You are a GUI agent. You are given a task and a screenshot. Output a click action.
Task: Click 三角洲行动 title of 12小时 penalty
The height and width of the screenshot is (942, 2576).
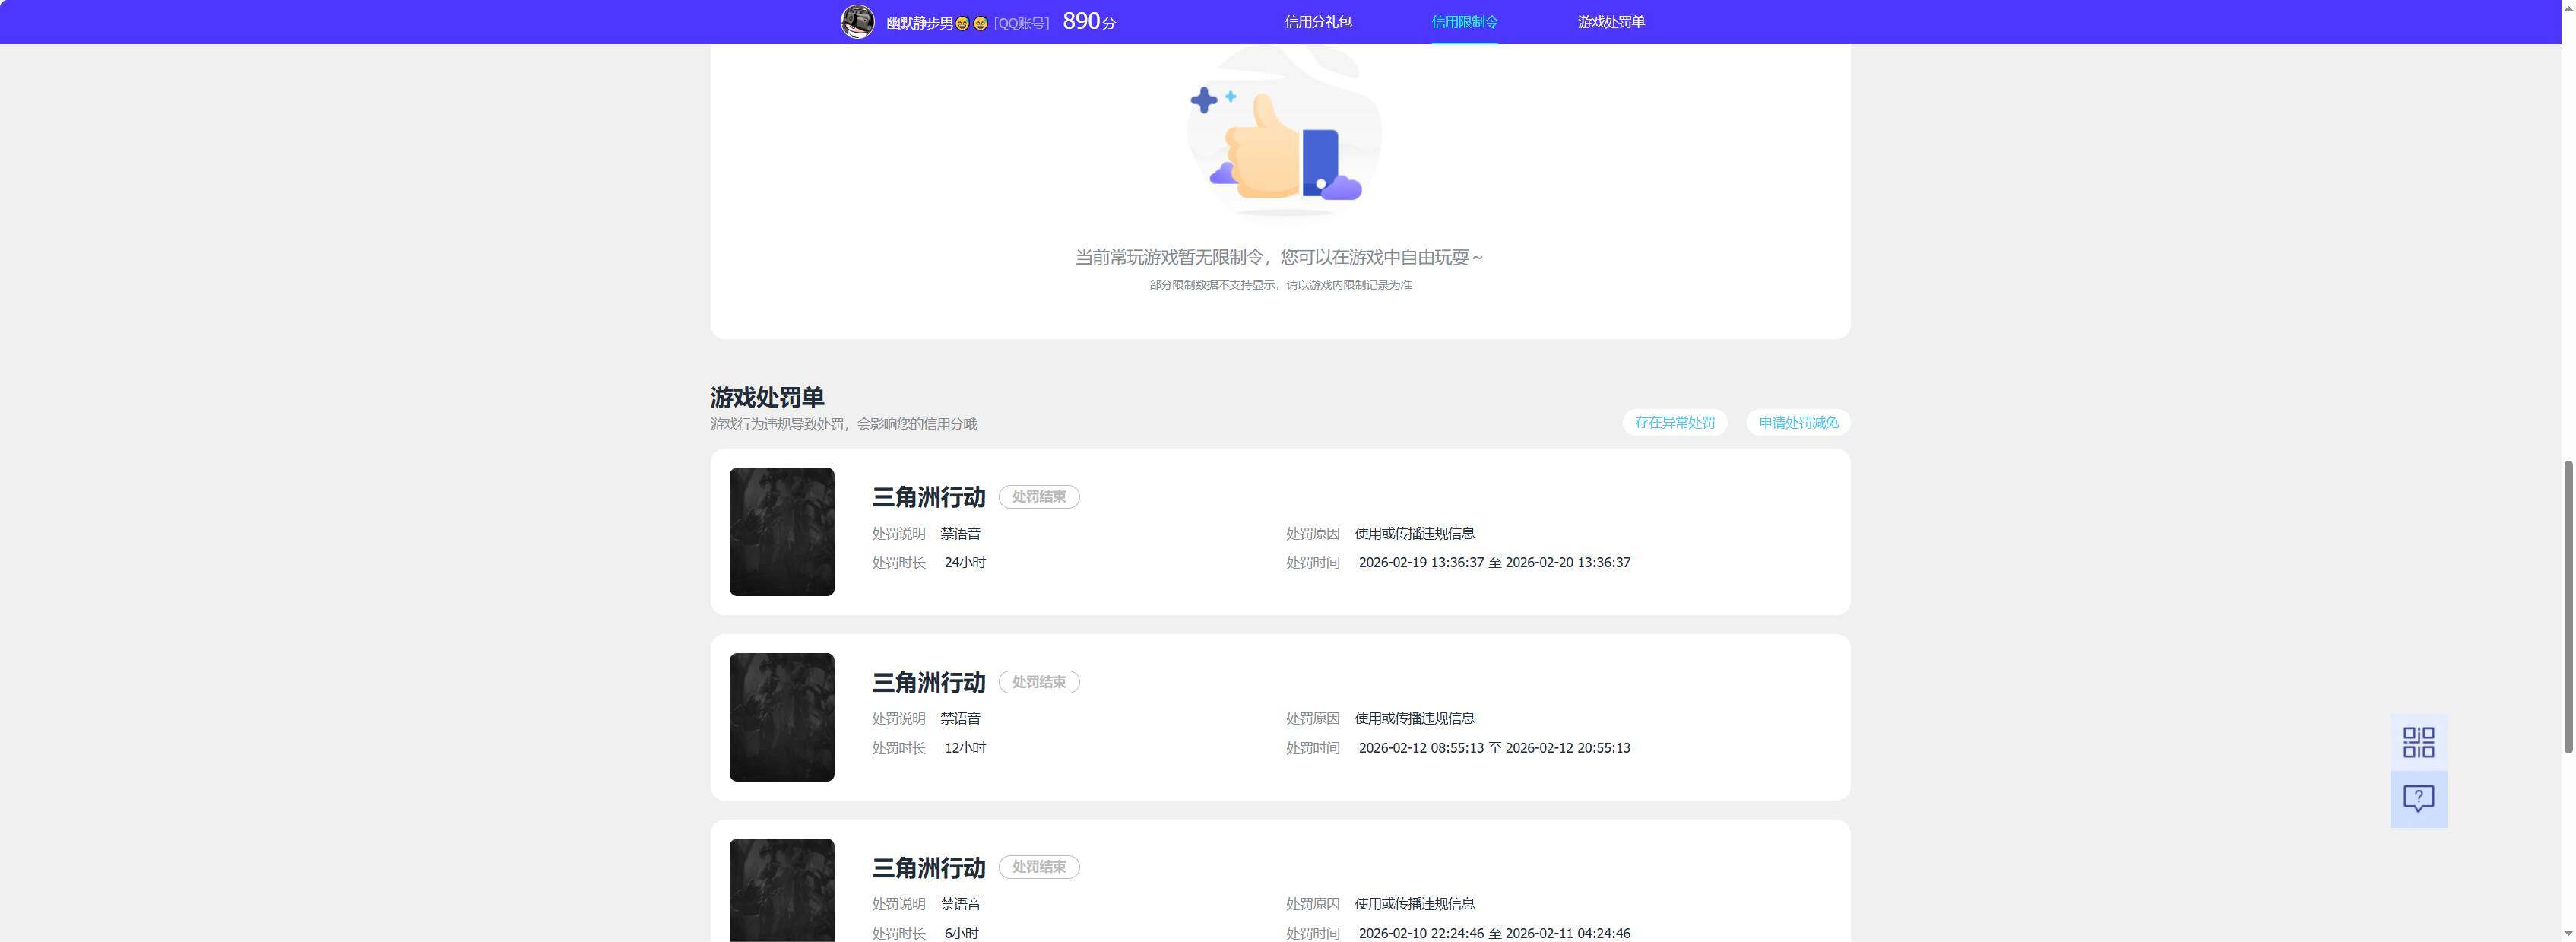(x=928, y=682)
